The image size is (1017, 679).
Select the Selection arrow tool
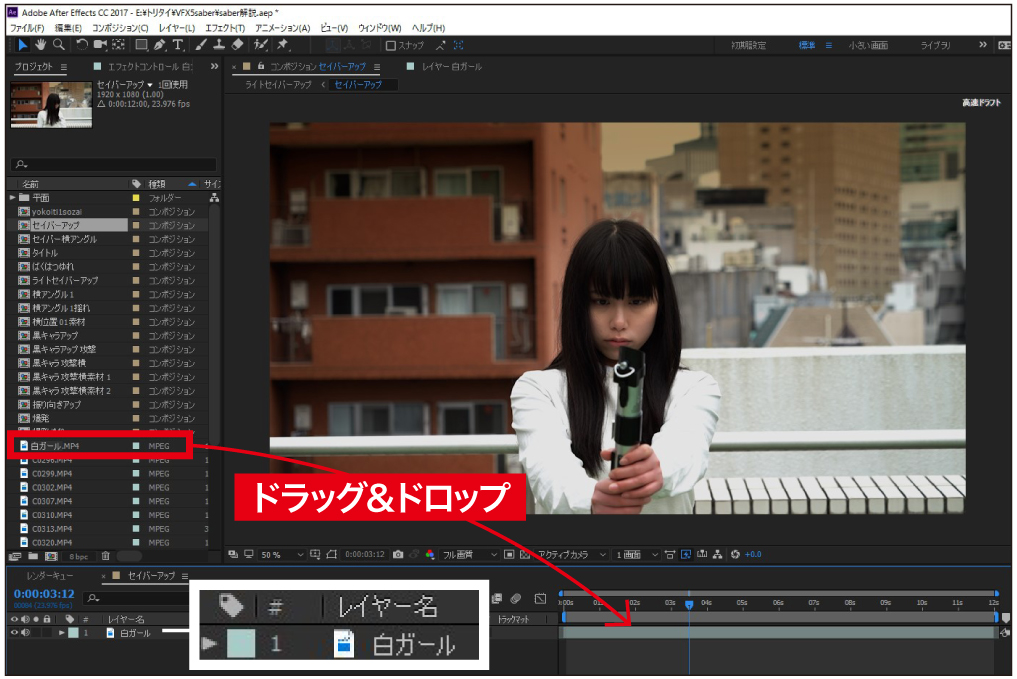pyautogui.click(x=22, y=45)
